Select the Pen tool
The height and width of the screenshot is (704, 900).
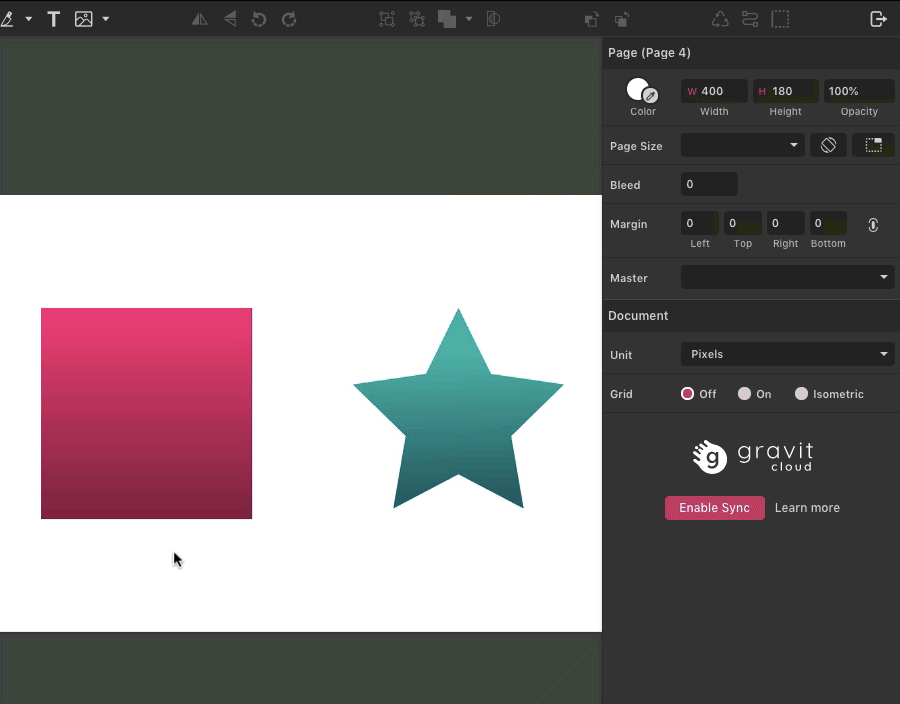[x=10, y=18]
